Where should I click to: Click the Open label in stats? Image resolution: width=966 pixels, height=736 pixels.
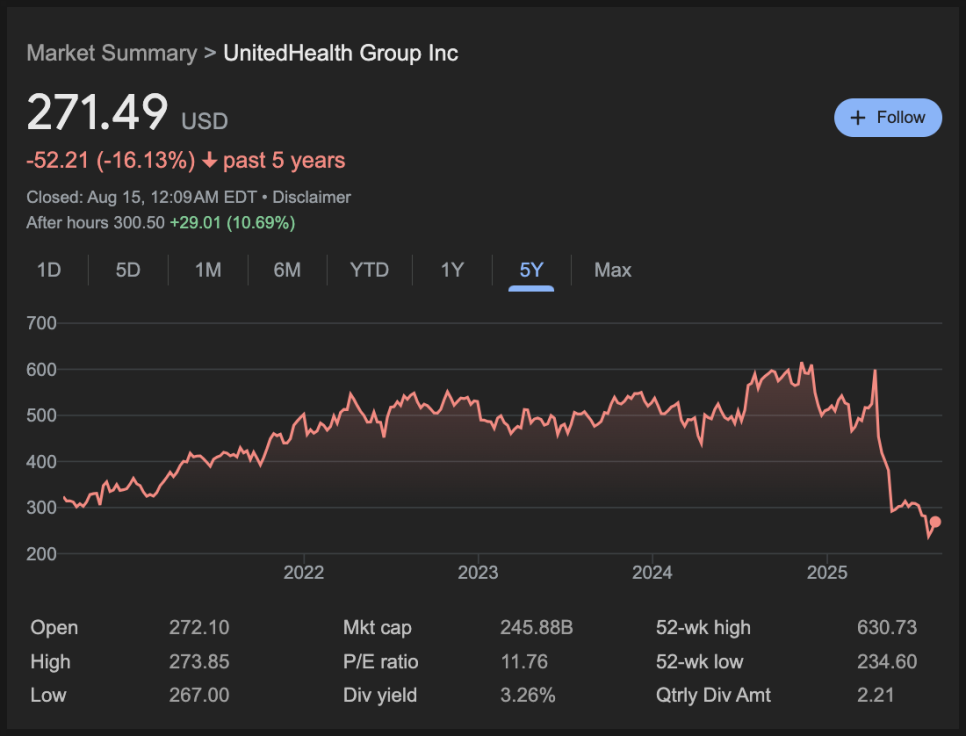[x=54, y=628]
